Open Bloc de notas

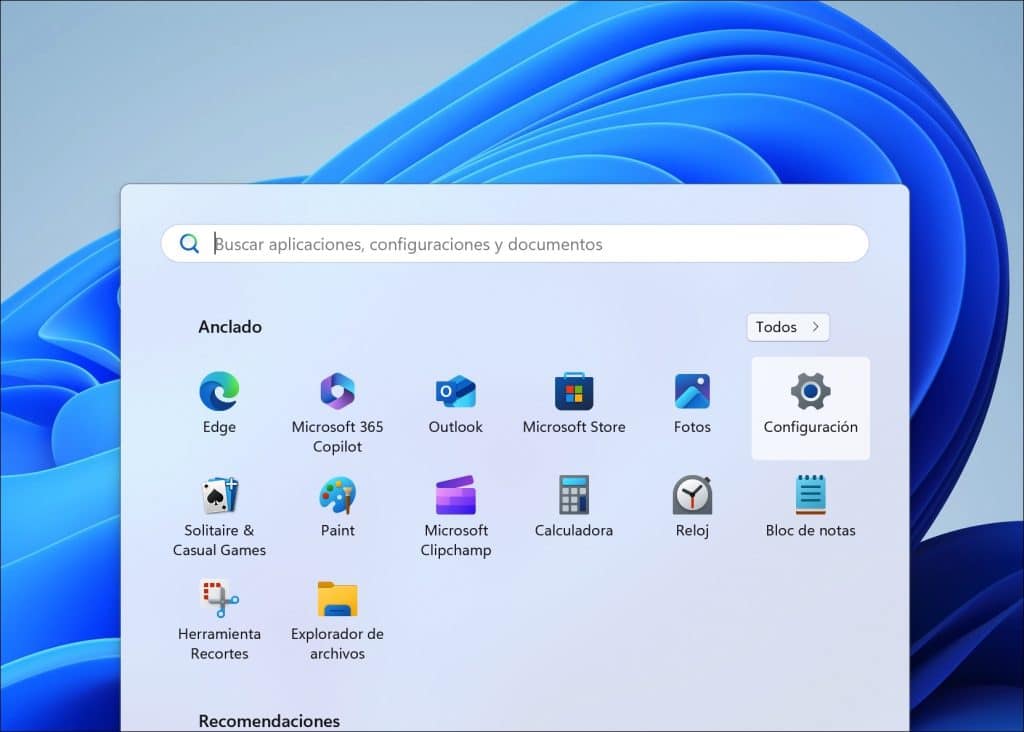810,508
